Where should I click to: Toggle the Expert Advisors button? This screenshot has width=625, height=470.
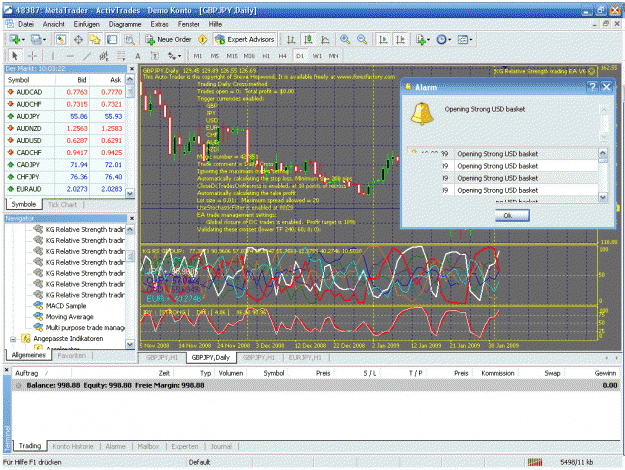[x=245, y=39]
